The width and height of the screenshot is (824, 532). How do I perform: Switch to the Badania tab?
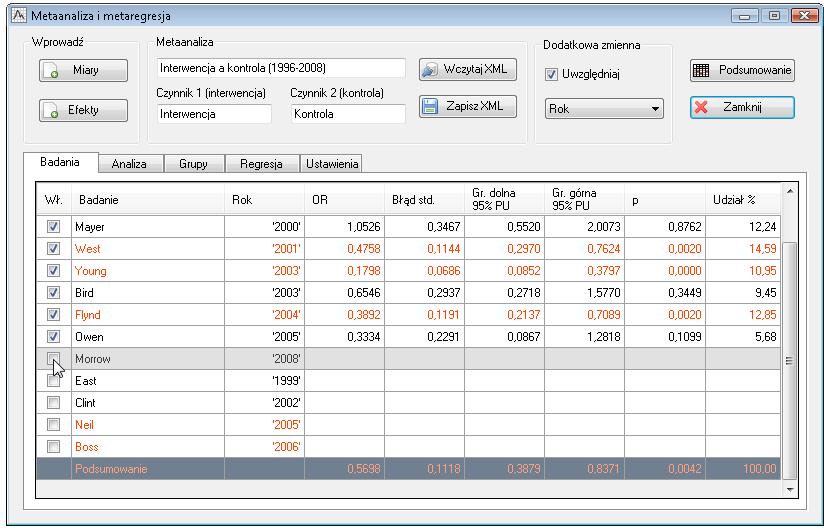tap(60, 162)
